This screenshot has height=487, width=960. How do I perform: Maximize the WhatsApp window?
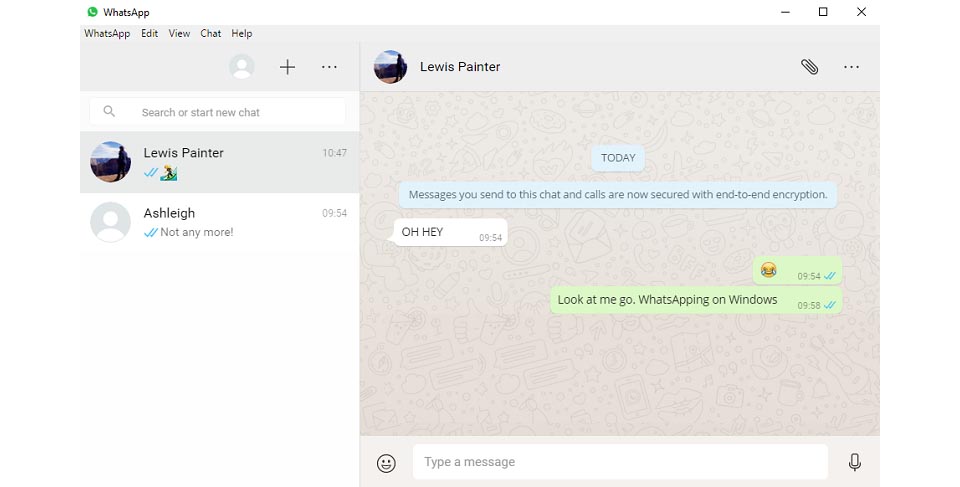pos(823,12)
